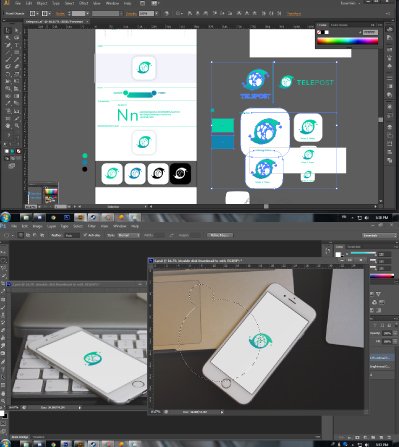This screenshot has width=399, height=447.
Task: Open Opacity dropdown arrow in Illustrator
Action: click(x=156, y=13)
